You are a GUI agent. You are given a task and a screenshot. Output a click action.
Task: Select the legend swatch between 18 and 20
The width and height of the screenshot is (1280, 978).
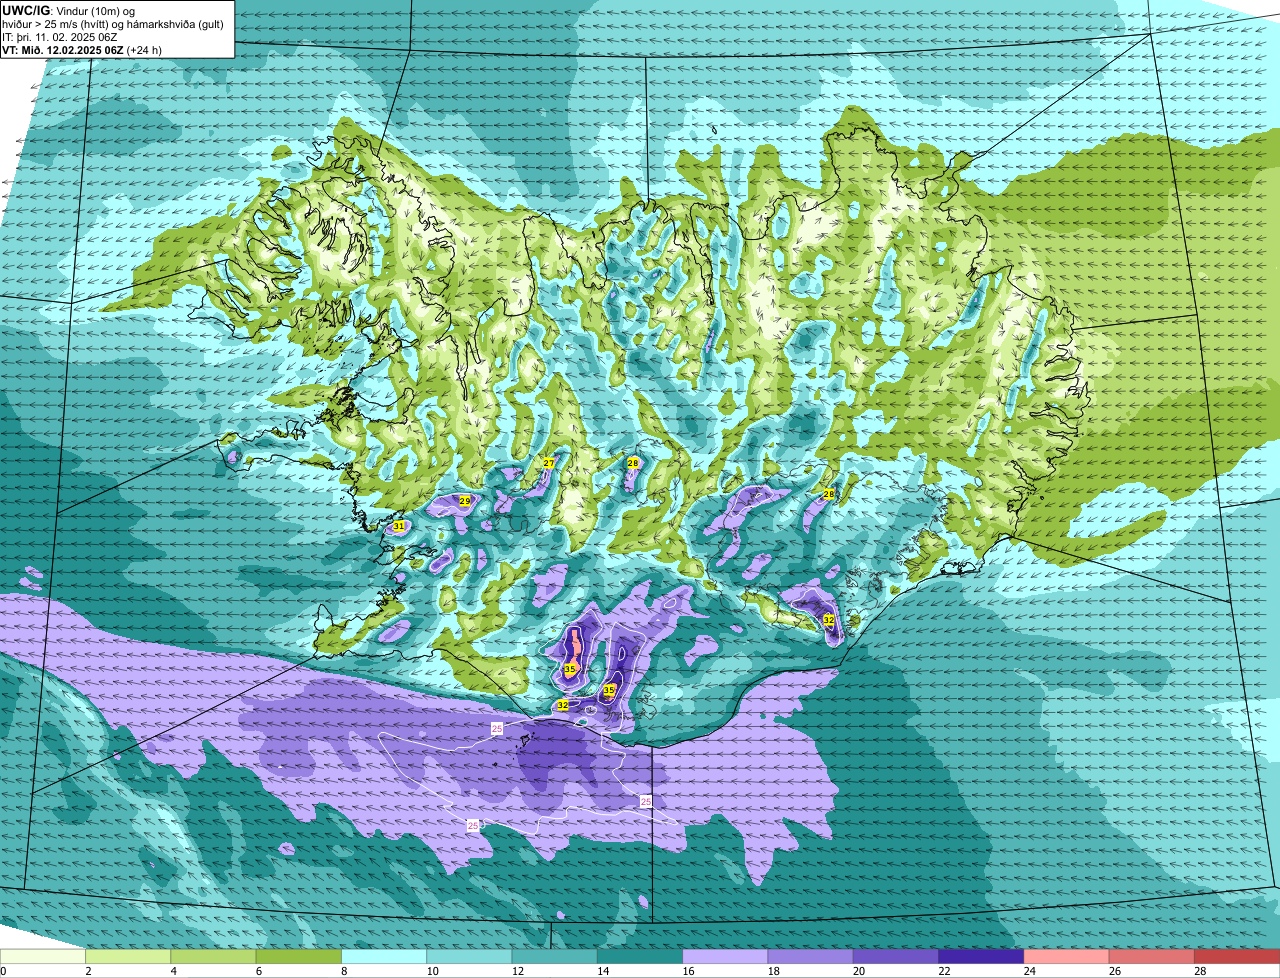point(811,957)
